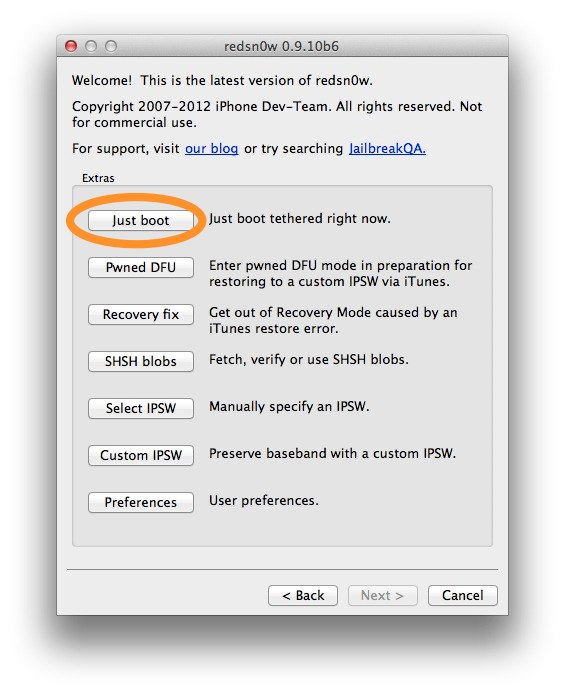Choose the Select IPSW button

141,408
